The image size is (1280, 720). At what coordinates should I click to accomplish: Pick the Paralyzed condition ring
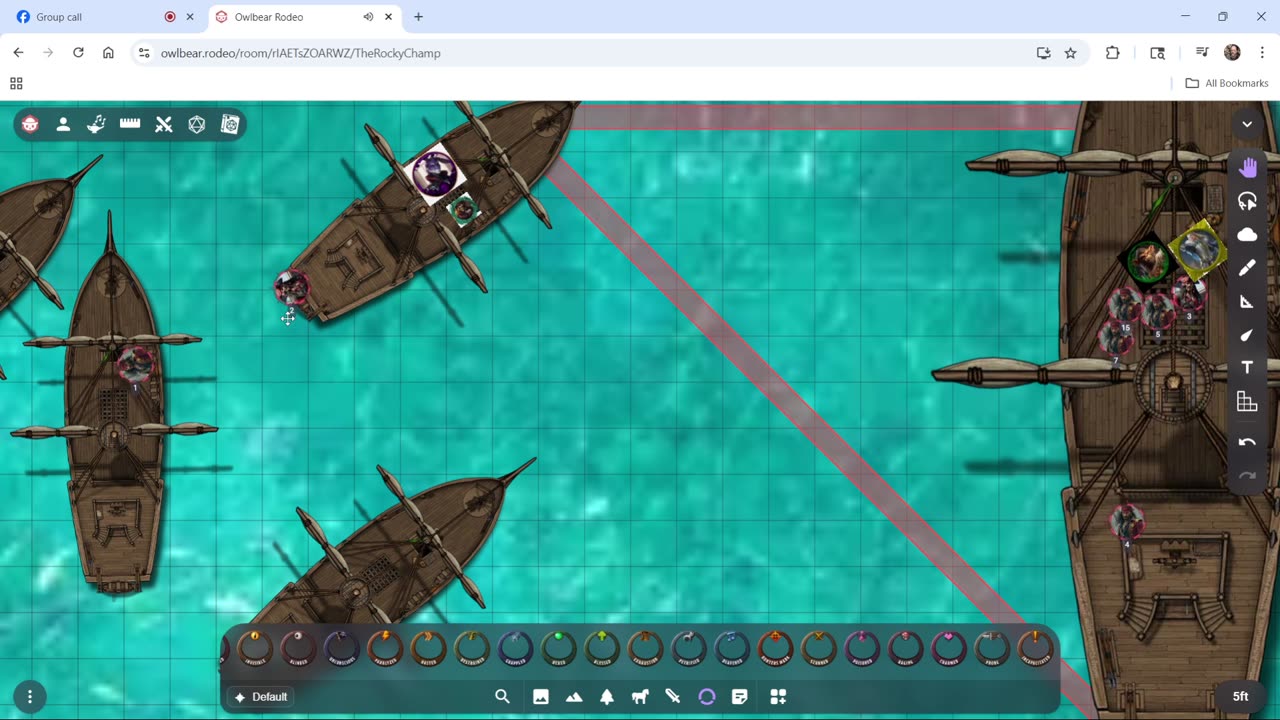385,649
